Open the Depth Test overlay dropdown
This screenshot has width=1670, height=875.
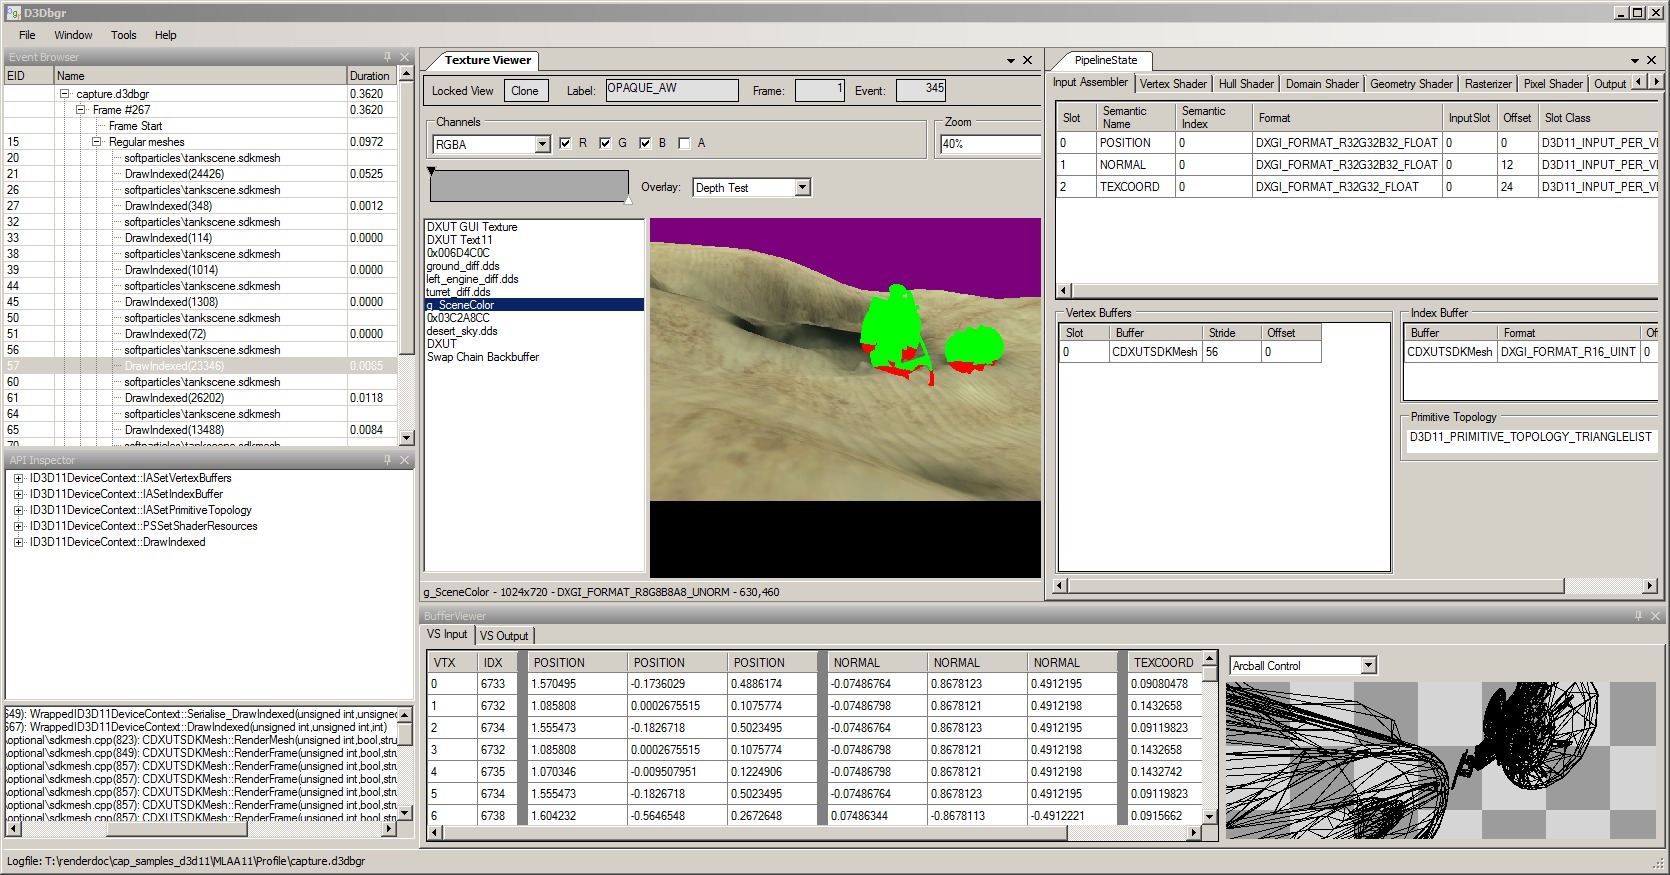(x=802, y=188)
